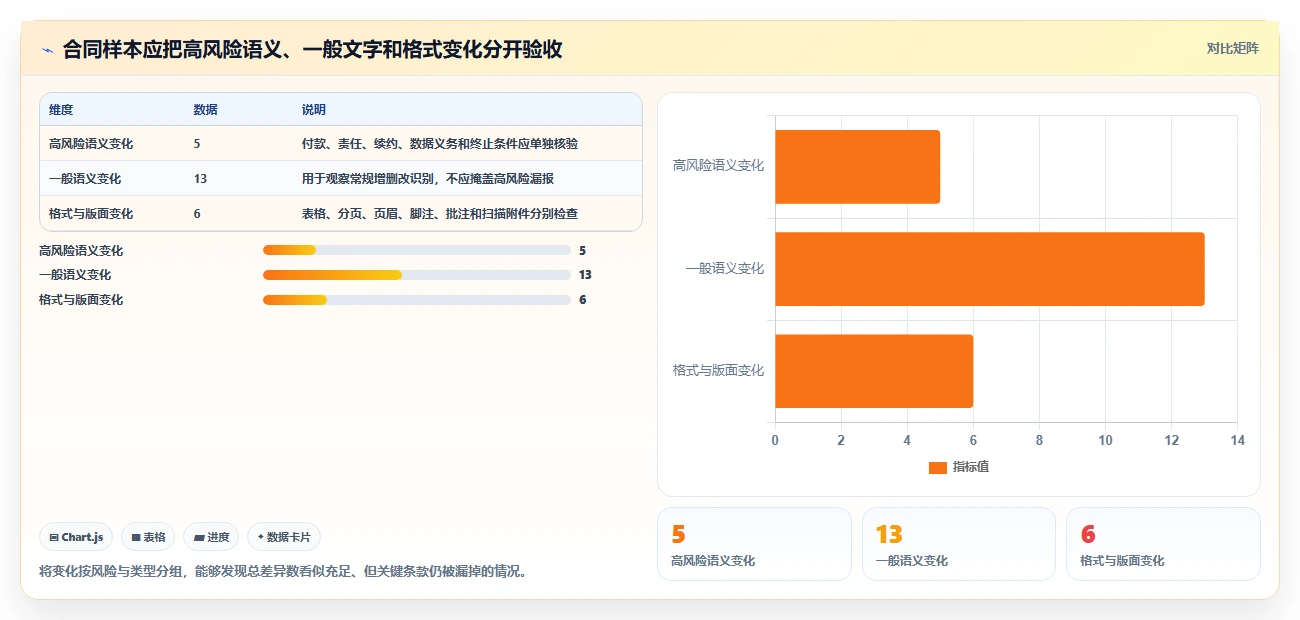Toggle the 指标值 legend swatch
Viewport: 1300px width, 620px height.
937,467
